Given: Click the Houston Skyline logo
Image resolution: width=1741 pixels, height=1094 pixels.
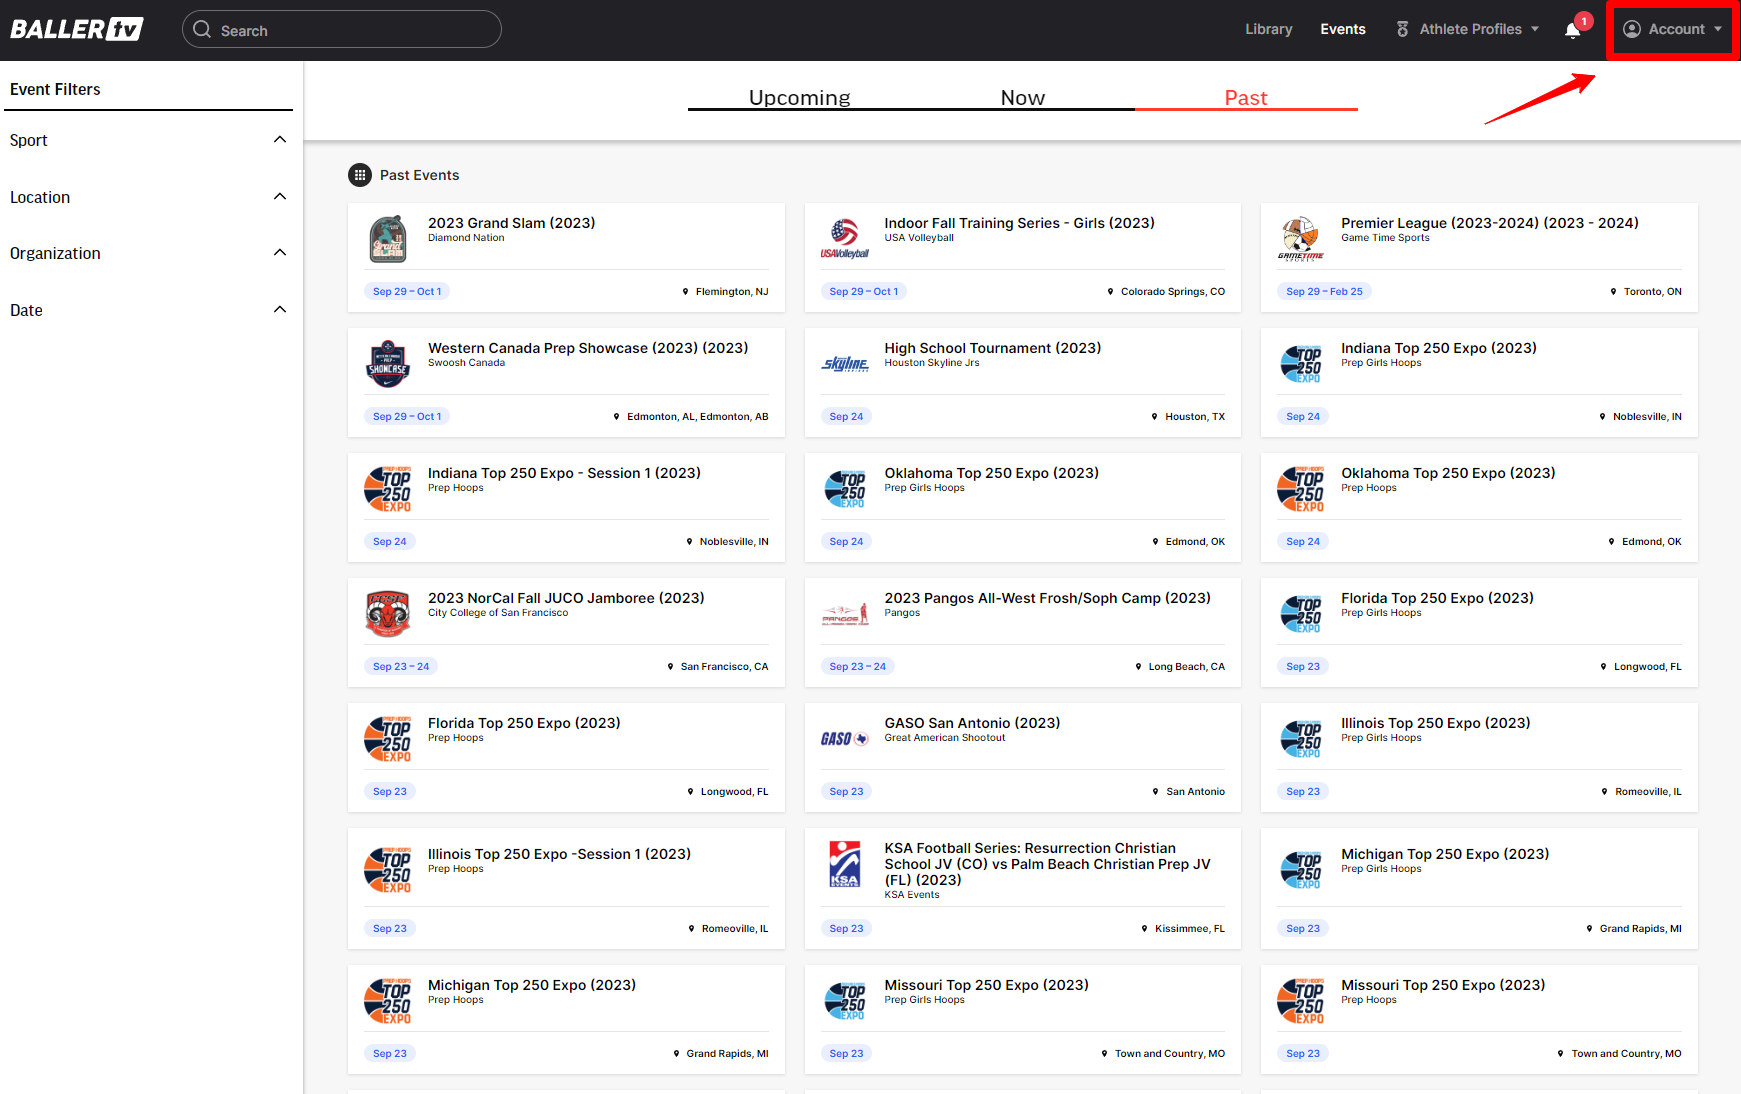Looking at the screenshot, I should click(x=844, y=364).
